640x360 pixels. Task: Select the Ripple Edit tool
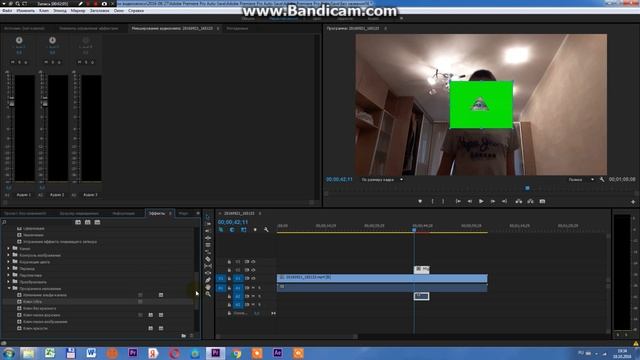point(208,231)
